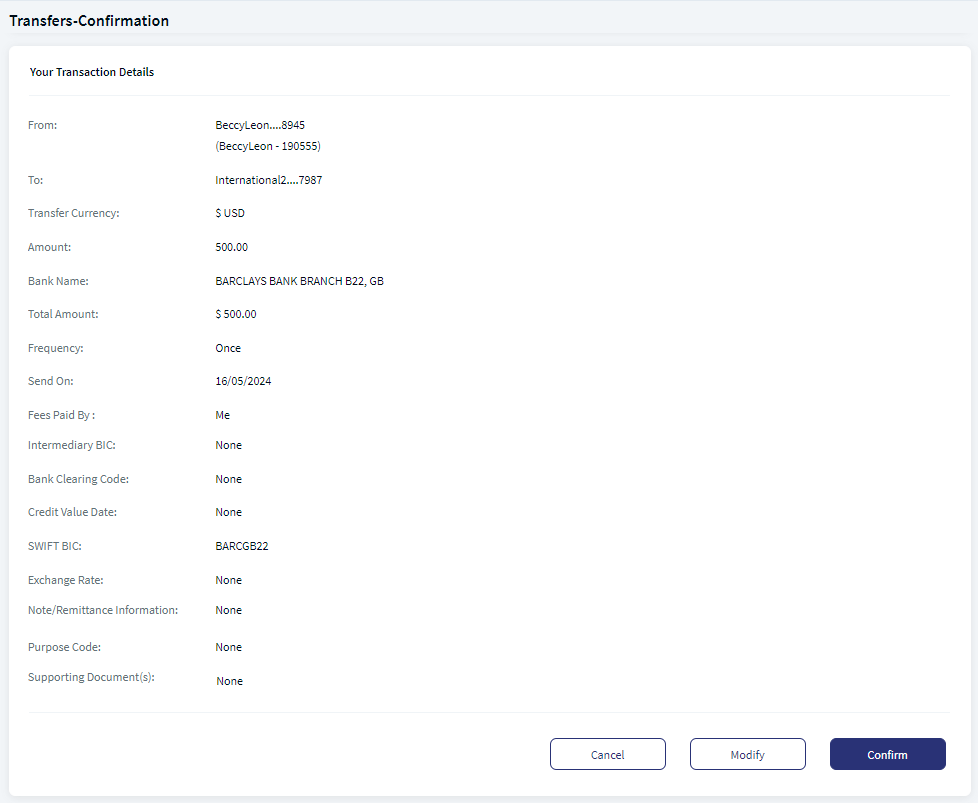Screen dimensions: 978x803
Task: Select the Transfer Currency: label
Action: 74,213
